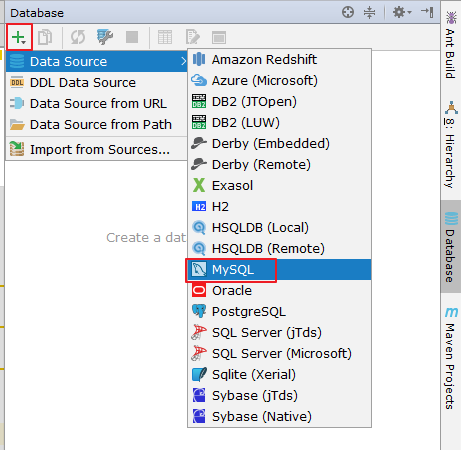The image size is (461, 450).
Task: Choose Data Source from URL
Action: click(x=97, y=103)
